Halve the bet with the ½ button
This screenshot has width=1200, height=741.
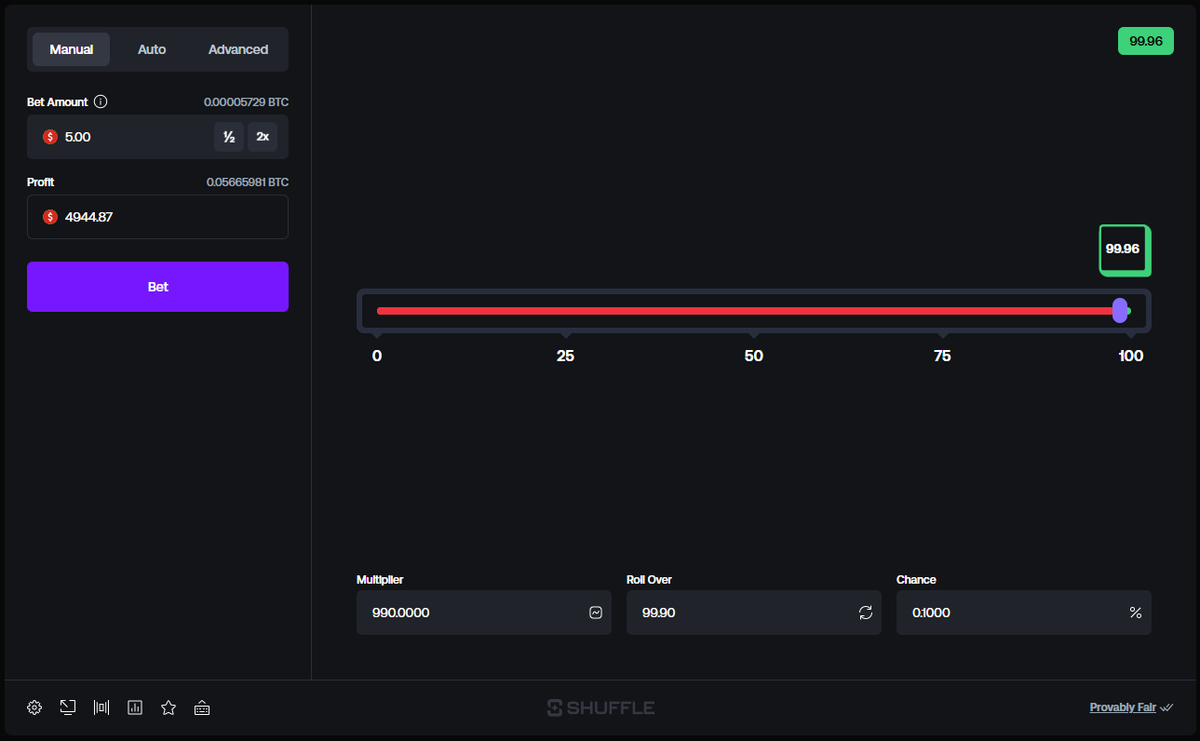[x=229, y=137]
